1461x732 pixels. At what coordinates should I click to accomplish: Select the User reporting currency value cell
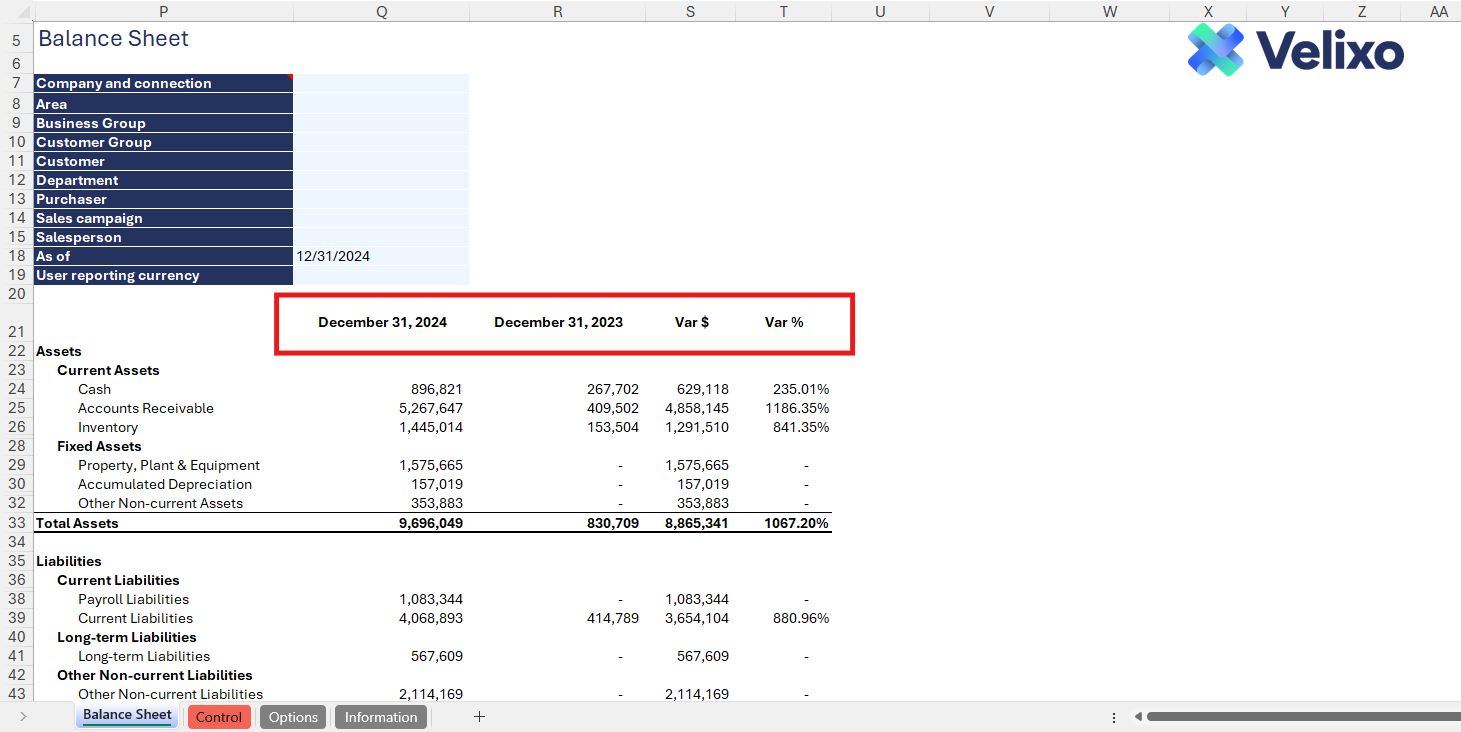coord(380,275)
